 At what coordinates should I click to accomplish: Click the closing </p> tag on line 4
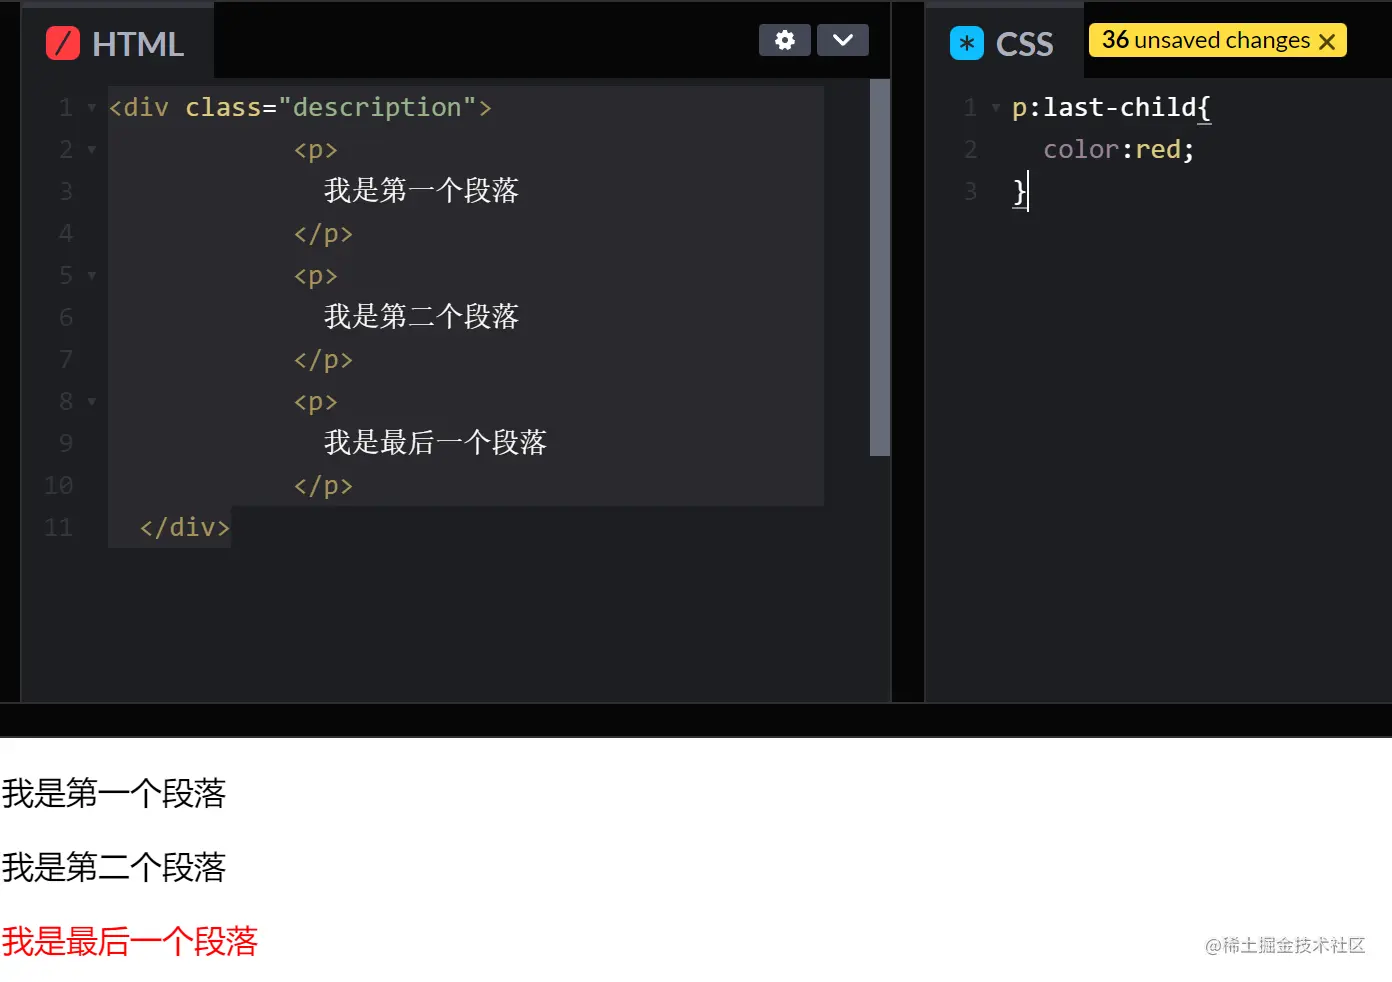click(323, 233)
